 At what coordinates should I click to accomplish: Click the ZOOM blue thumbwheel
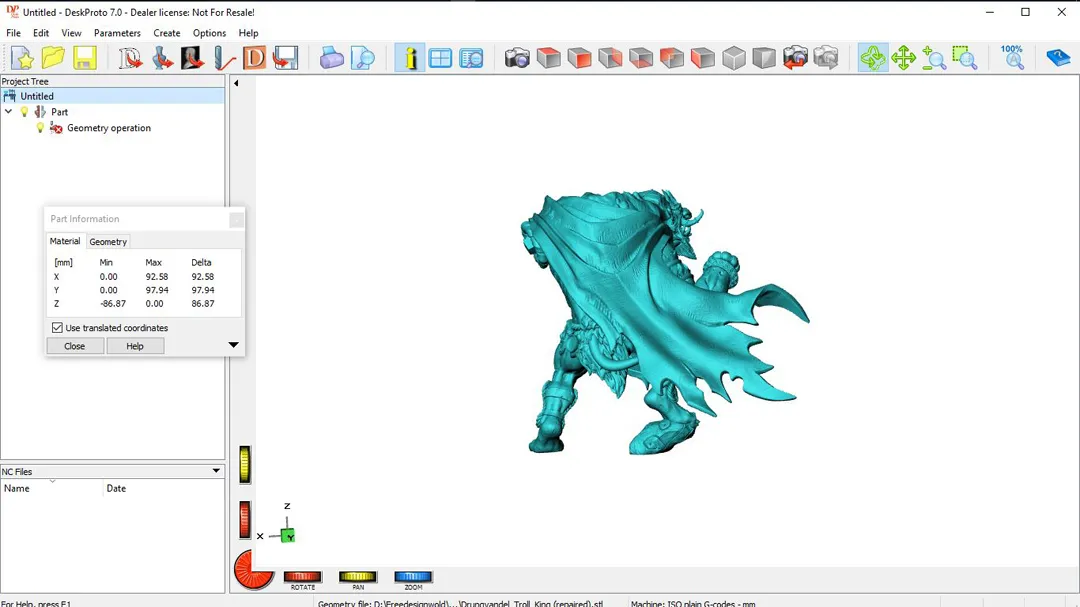click(413, 577)
